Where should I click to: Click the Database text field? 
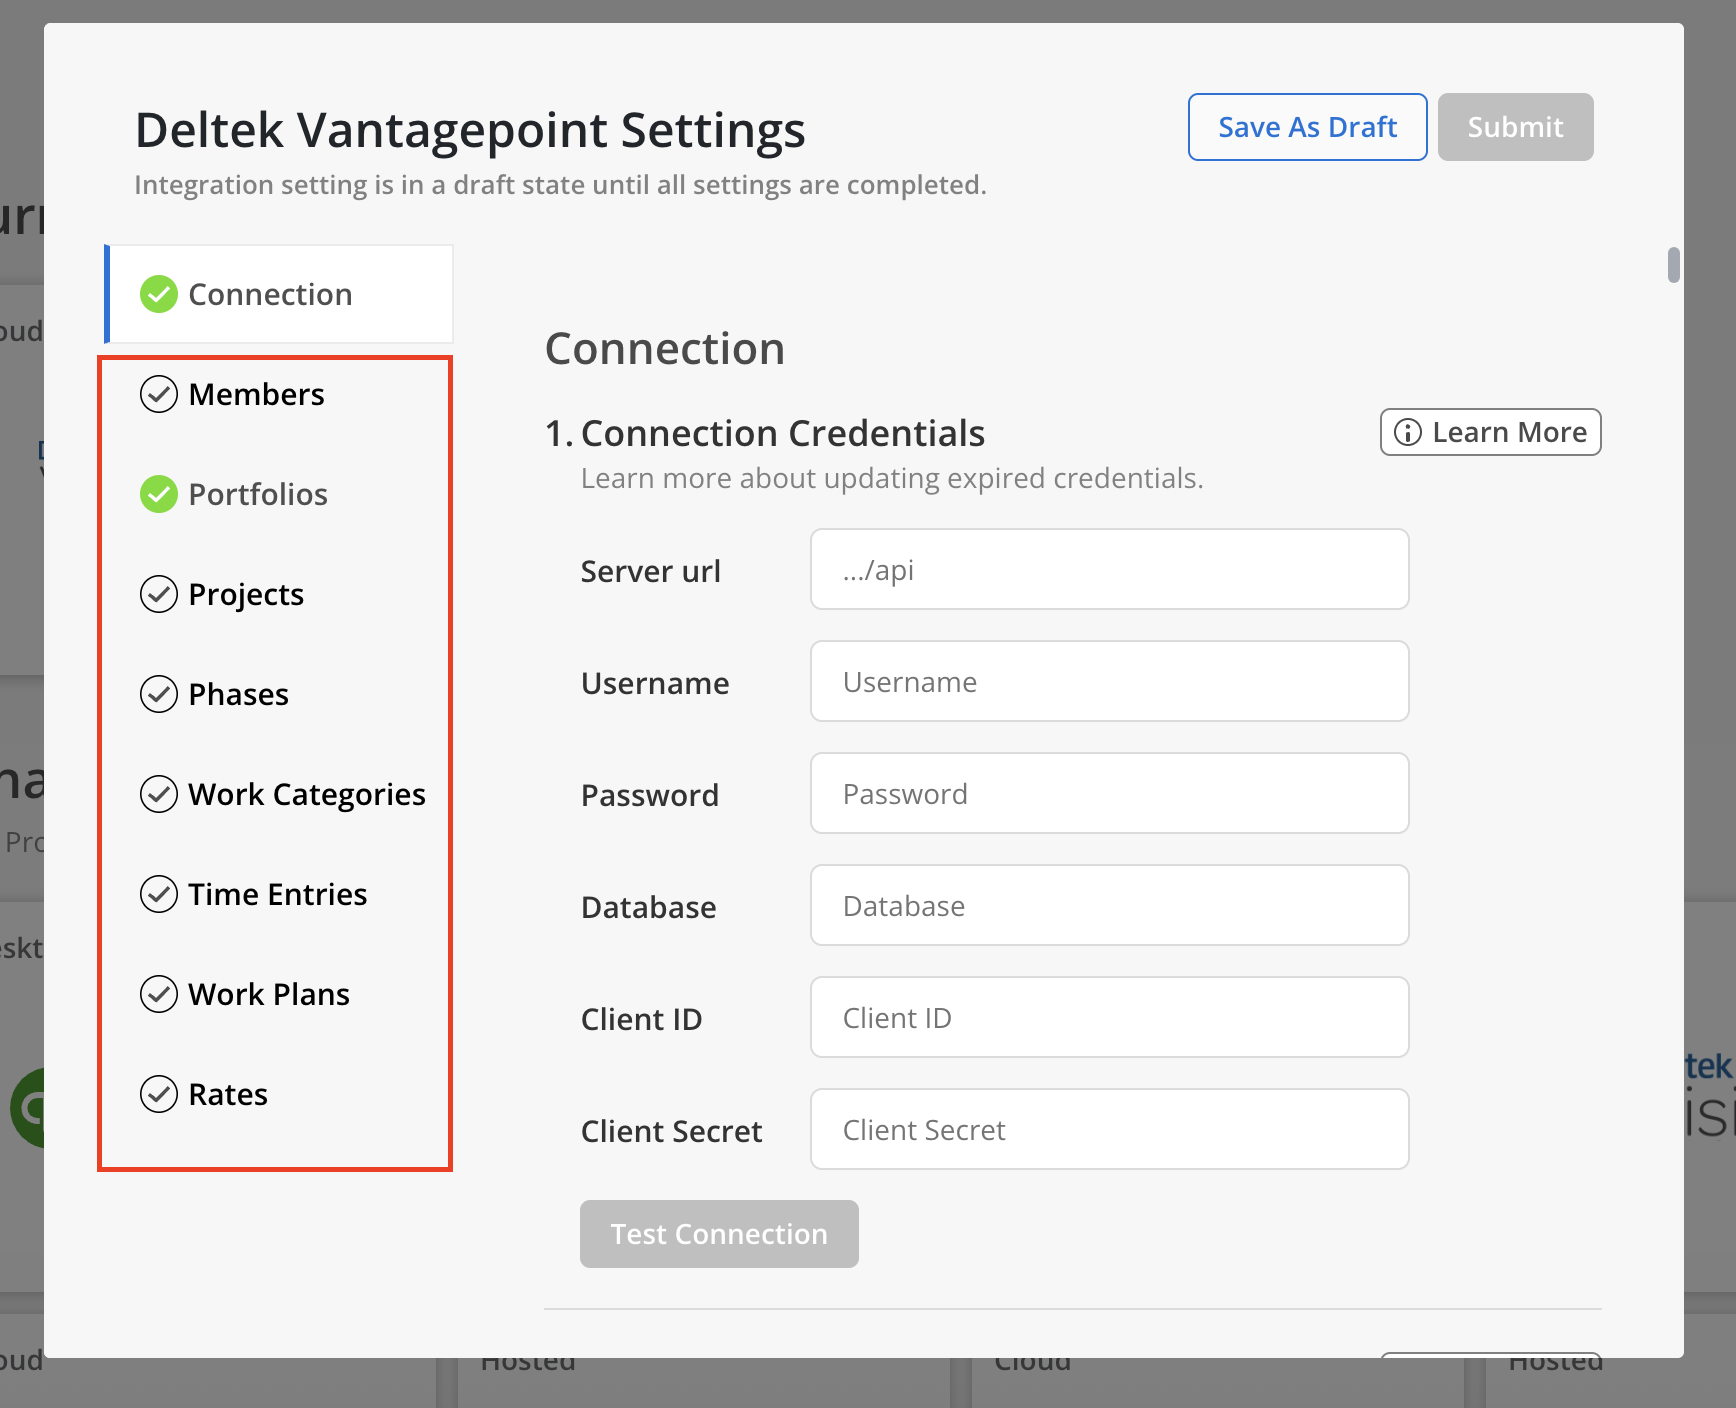(1109, 905)
